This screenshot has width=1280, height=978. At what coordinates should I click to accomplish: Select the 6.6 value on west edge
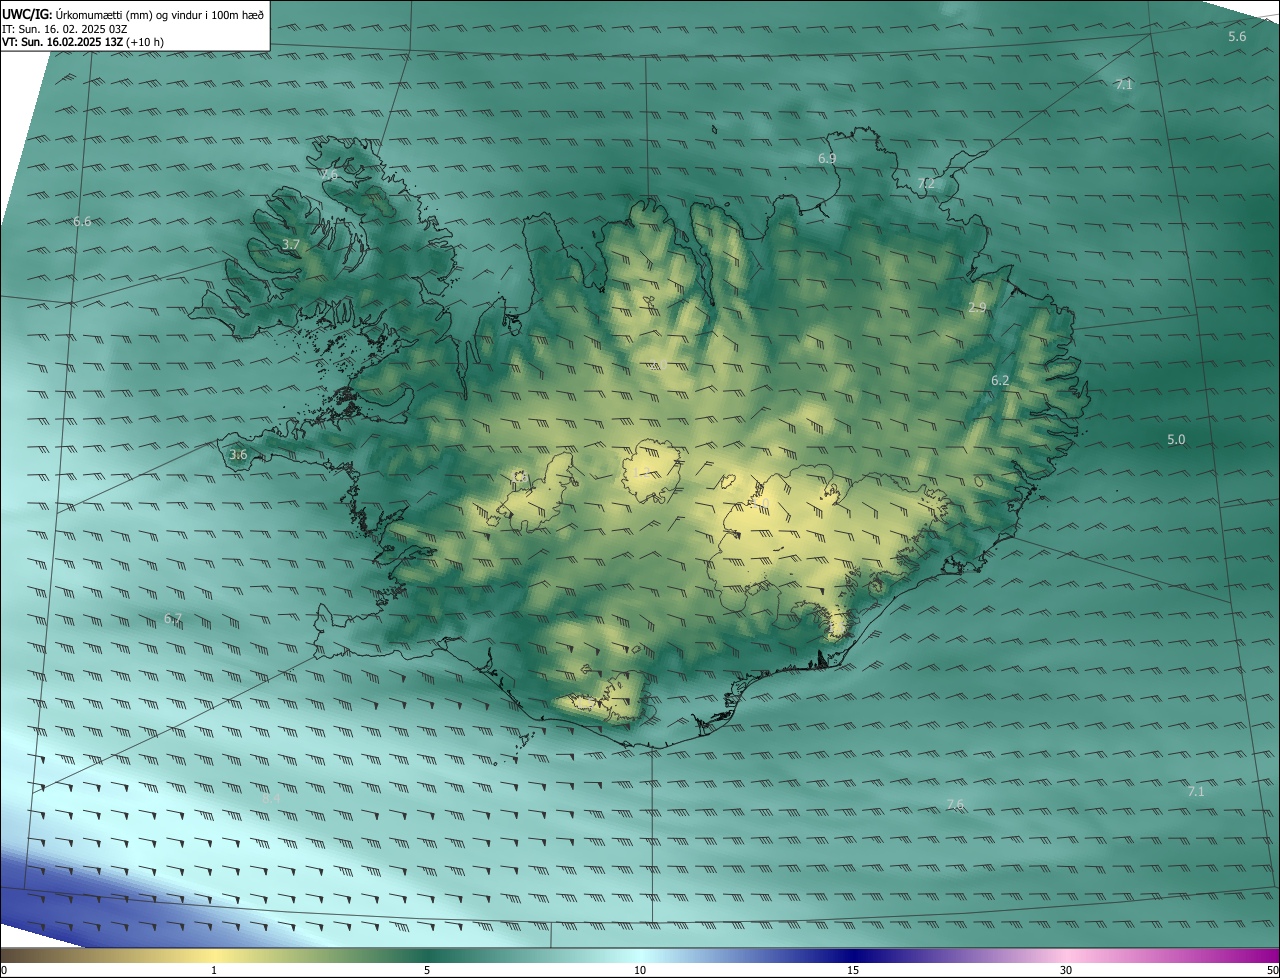82,221
